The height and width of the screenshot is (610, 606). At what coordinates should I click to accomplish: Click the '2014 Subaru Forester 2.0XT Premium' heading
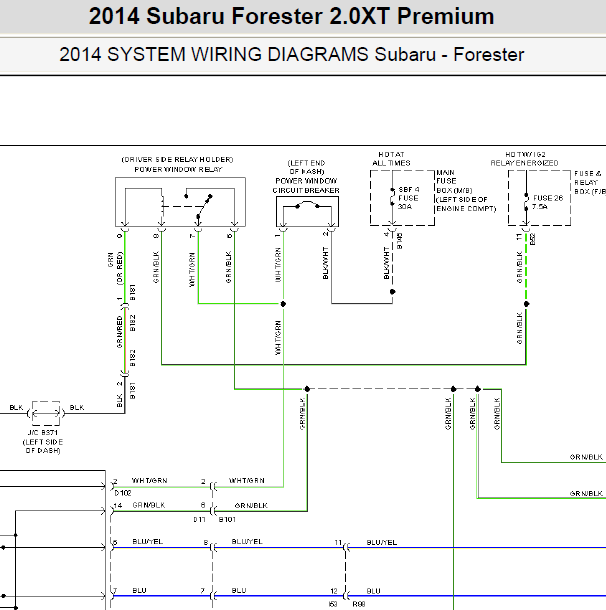tap(291, 16)
